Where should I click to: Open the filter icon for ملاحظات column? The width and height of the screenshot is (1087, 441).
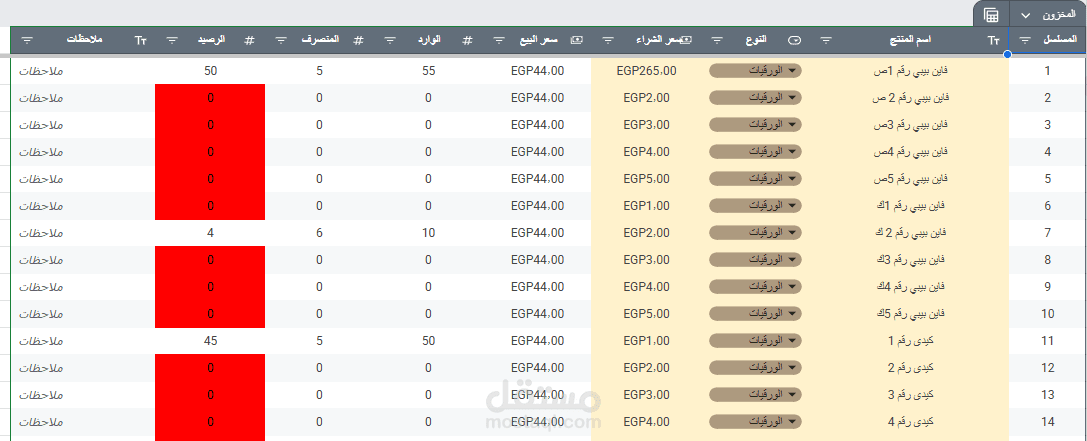tap(27, 40)
